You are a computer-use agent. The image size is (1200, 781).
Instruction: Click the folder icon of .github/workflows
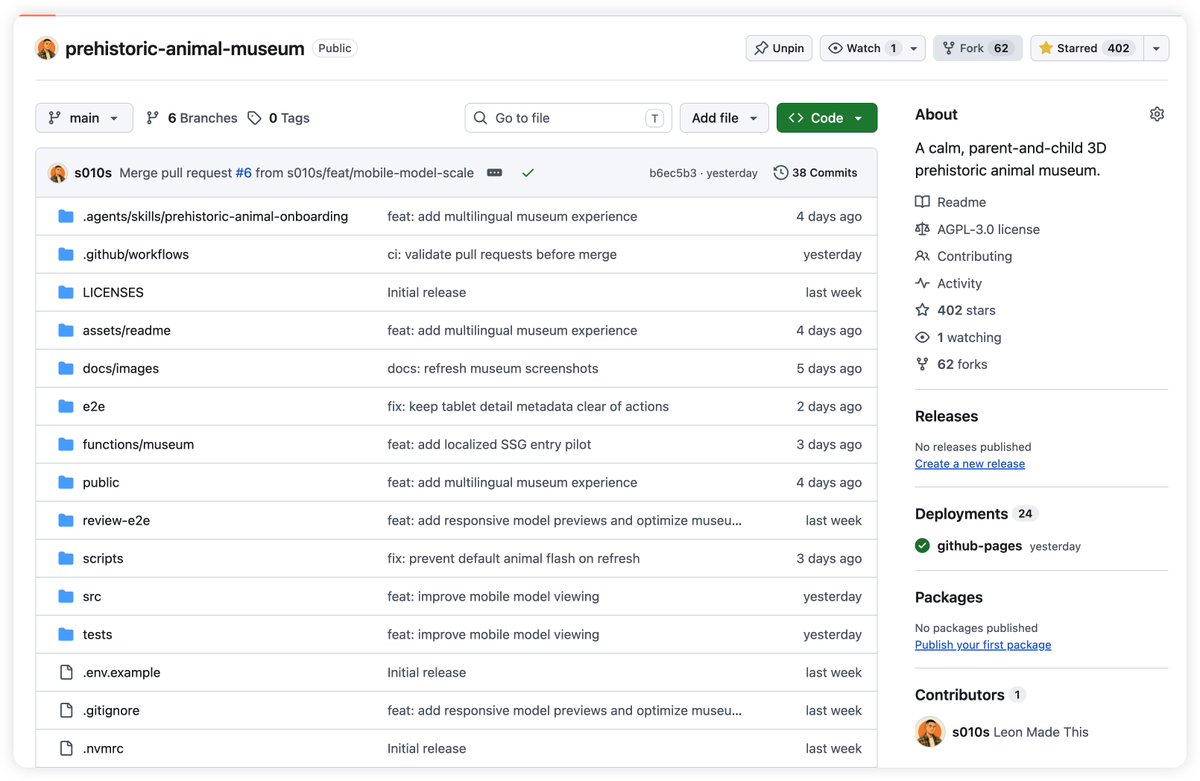click(x=66, y=254)
